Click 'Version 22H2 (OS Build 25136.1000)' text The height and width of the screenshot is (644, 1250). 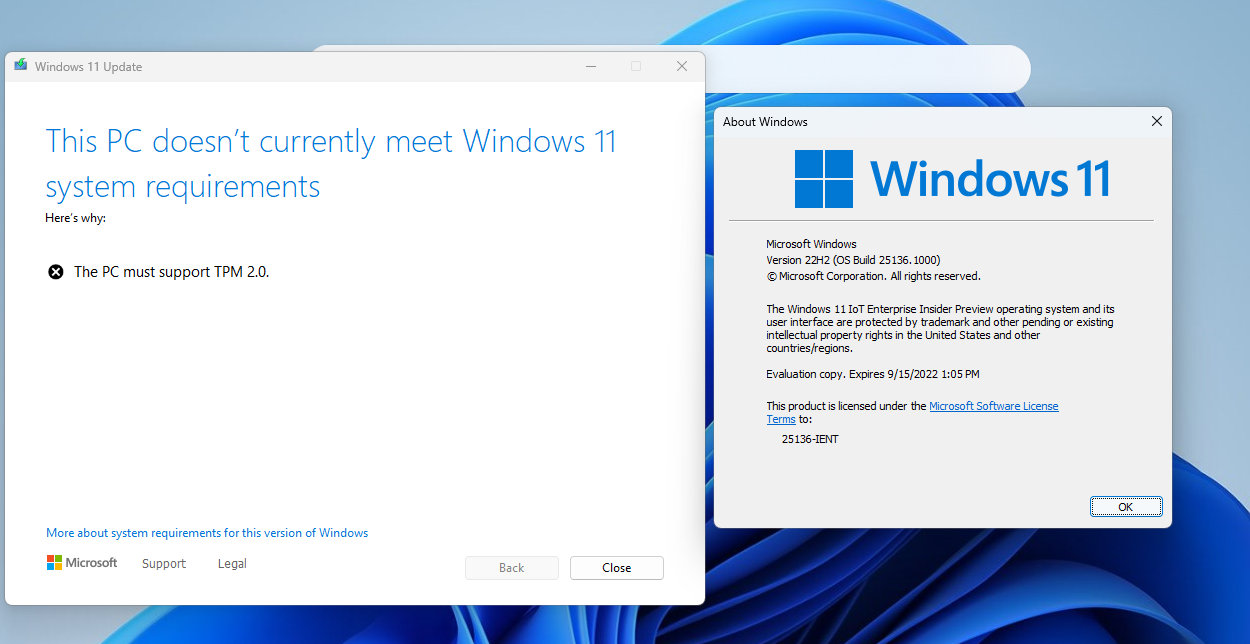click(853, 260)
